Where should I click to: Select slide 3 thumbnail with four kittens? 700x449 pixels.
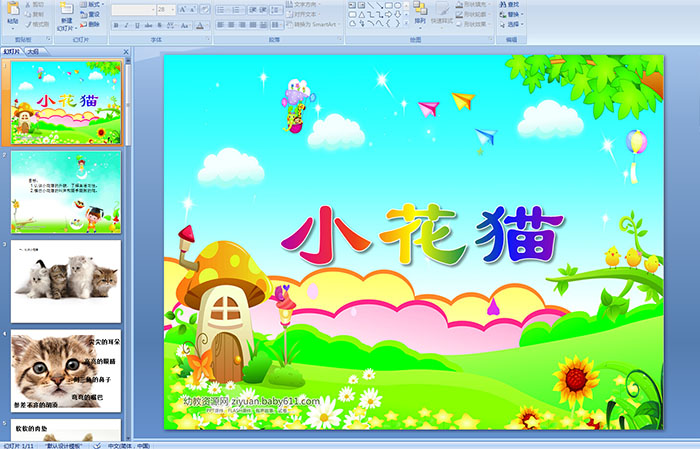pos(66,281)
